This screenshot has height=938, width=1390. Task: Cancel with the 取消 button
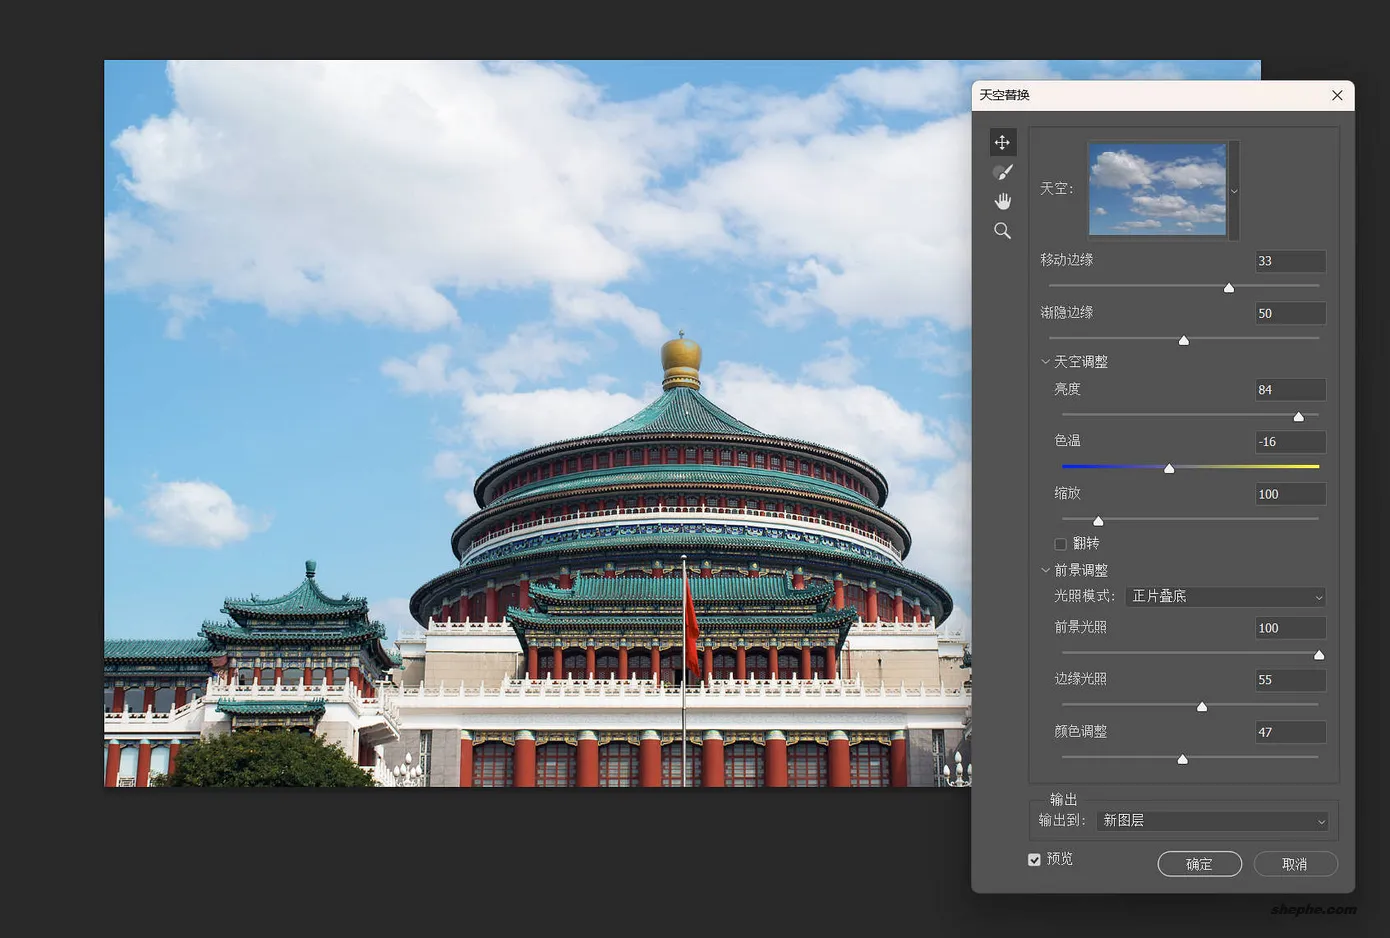click(x=1295, y=864)
